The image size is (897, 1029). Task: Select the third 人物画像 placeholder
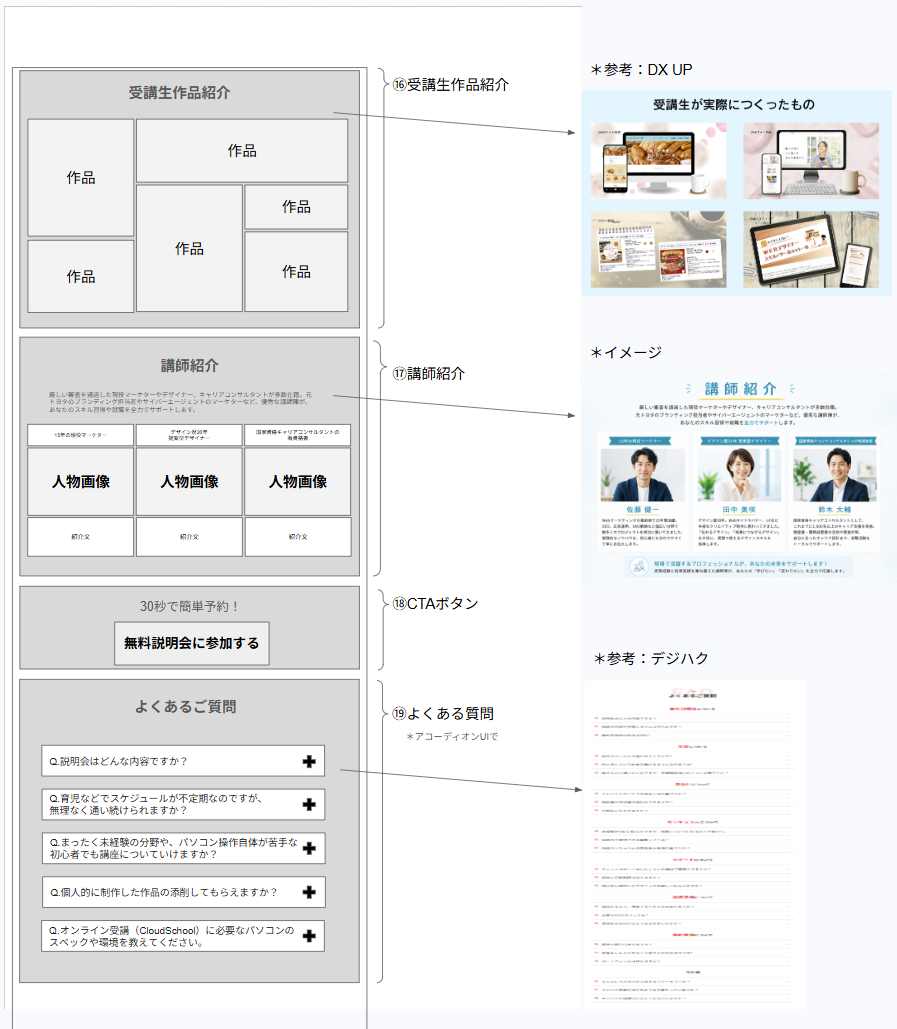pyautogui.click(x=298, y=482)
